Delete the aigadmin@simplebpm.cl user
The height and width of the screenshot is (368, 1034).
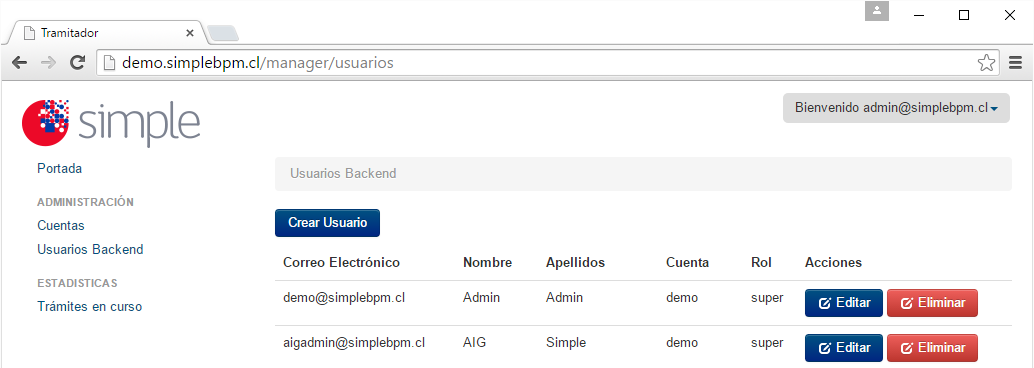[932, 348]
